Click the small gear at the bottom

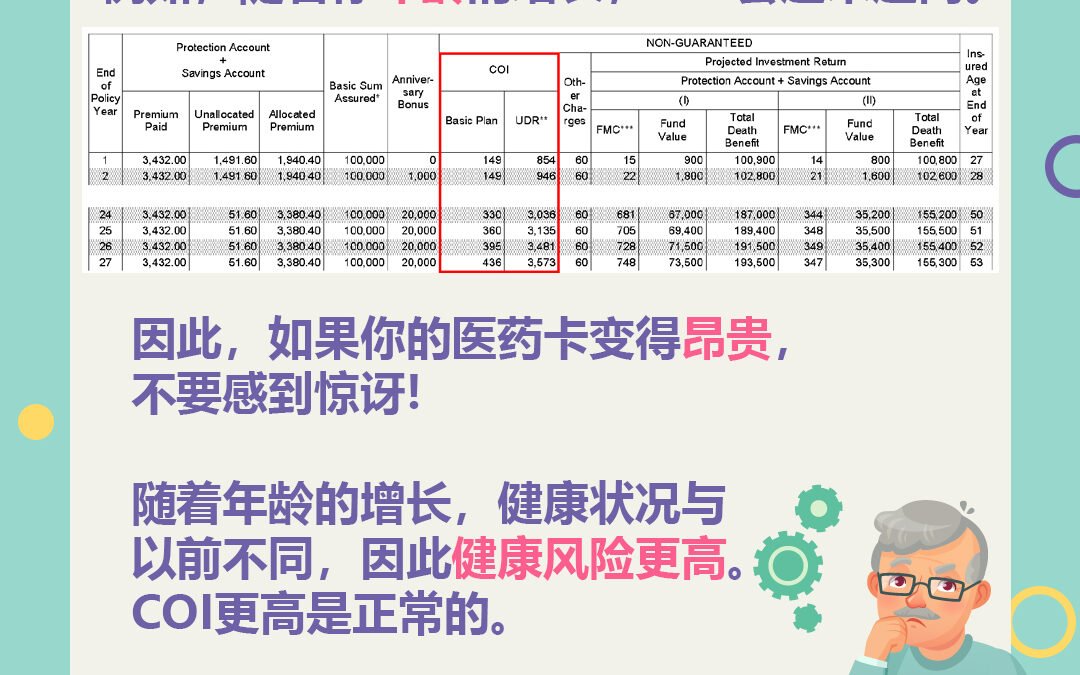coord(807,617)
